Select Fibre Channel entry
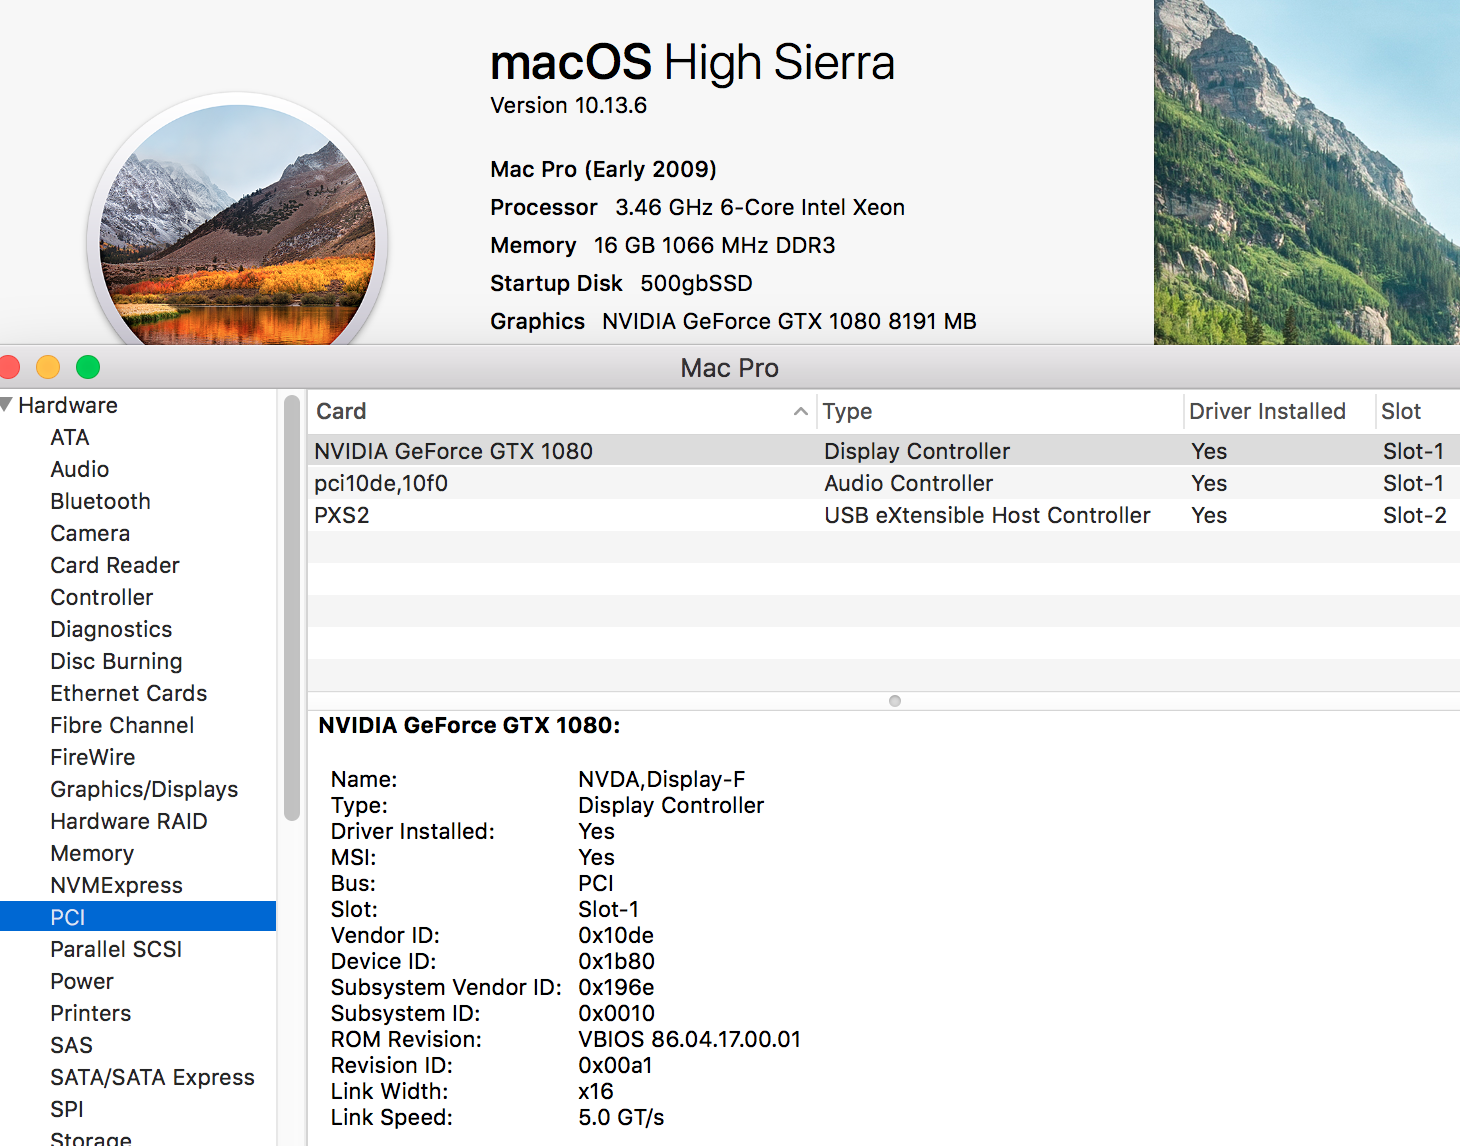The width and height of the screenshot is (1460, 1146). (x=123, y=725)
